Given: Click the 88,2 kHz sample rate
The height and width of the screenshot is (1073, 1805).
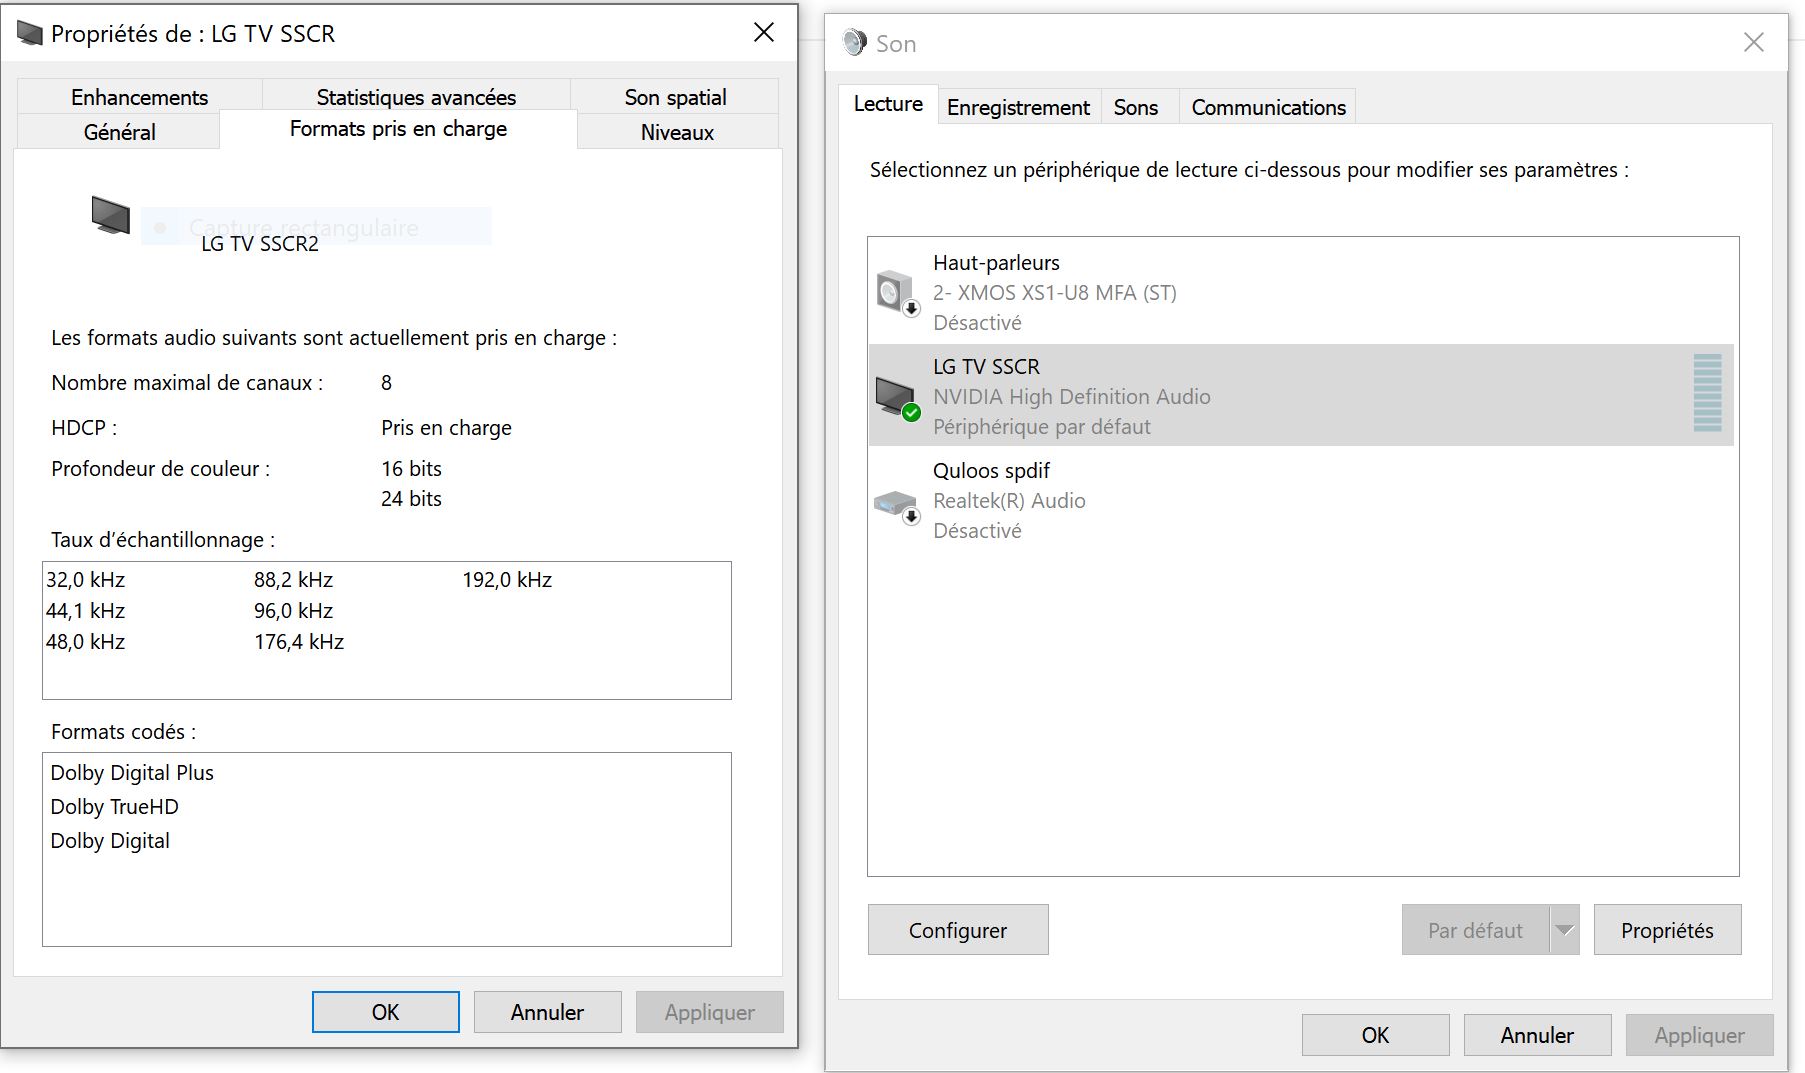Looking at the screenshot, I should 294,580.
